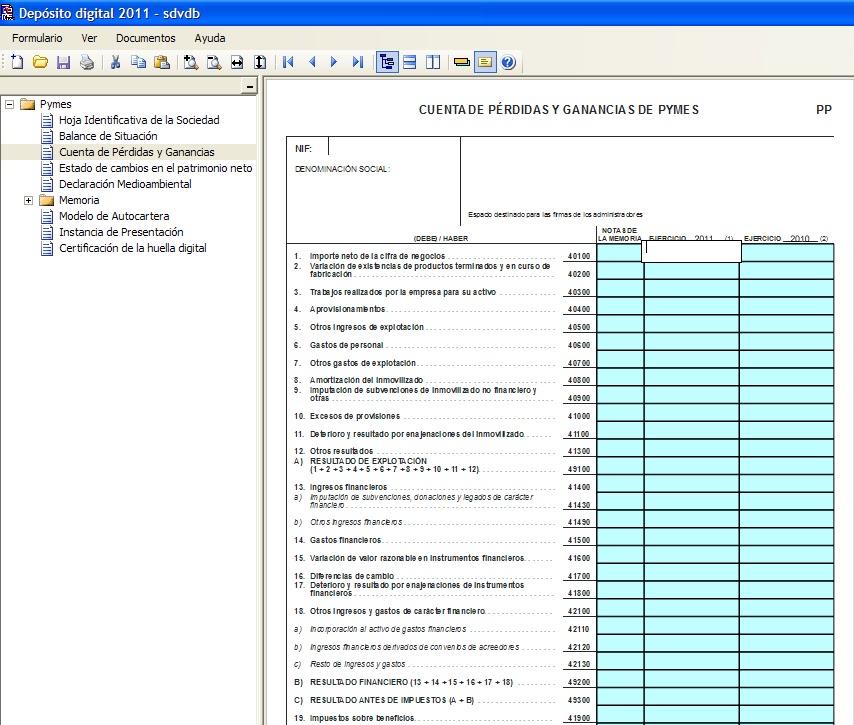Click the NIF input field

click(x=394, y=147)
